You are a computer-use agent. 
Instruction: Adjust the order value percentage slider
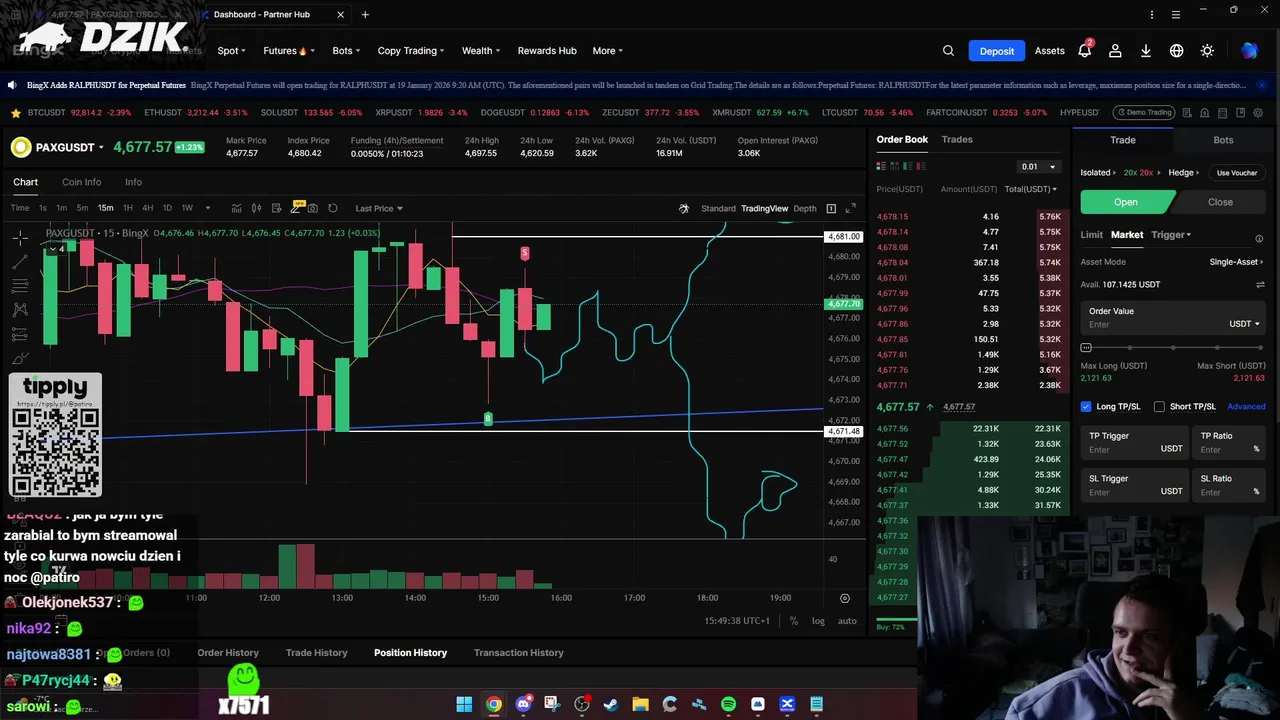point(1173,348)
